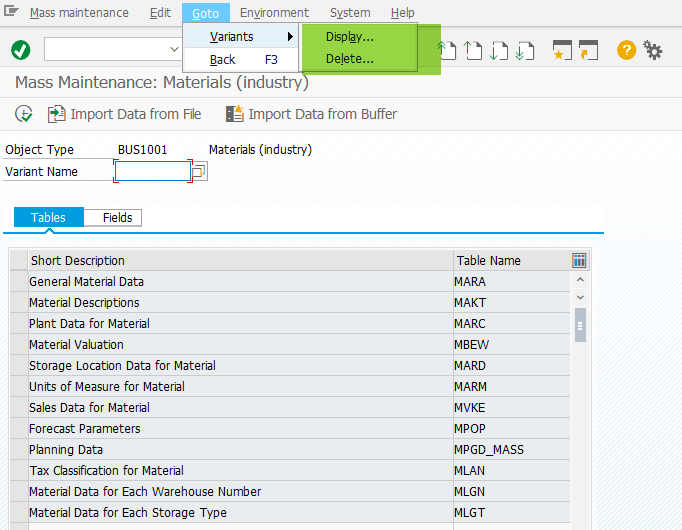
Task: Select the Plant Data for Material row
Action: click(18, 324)
